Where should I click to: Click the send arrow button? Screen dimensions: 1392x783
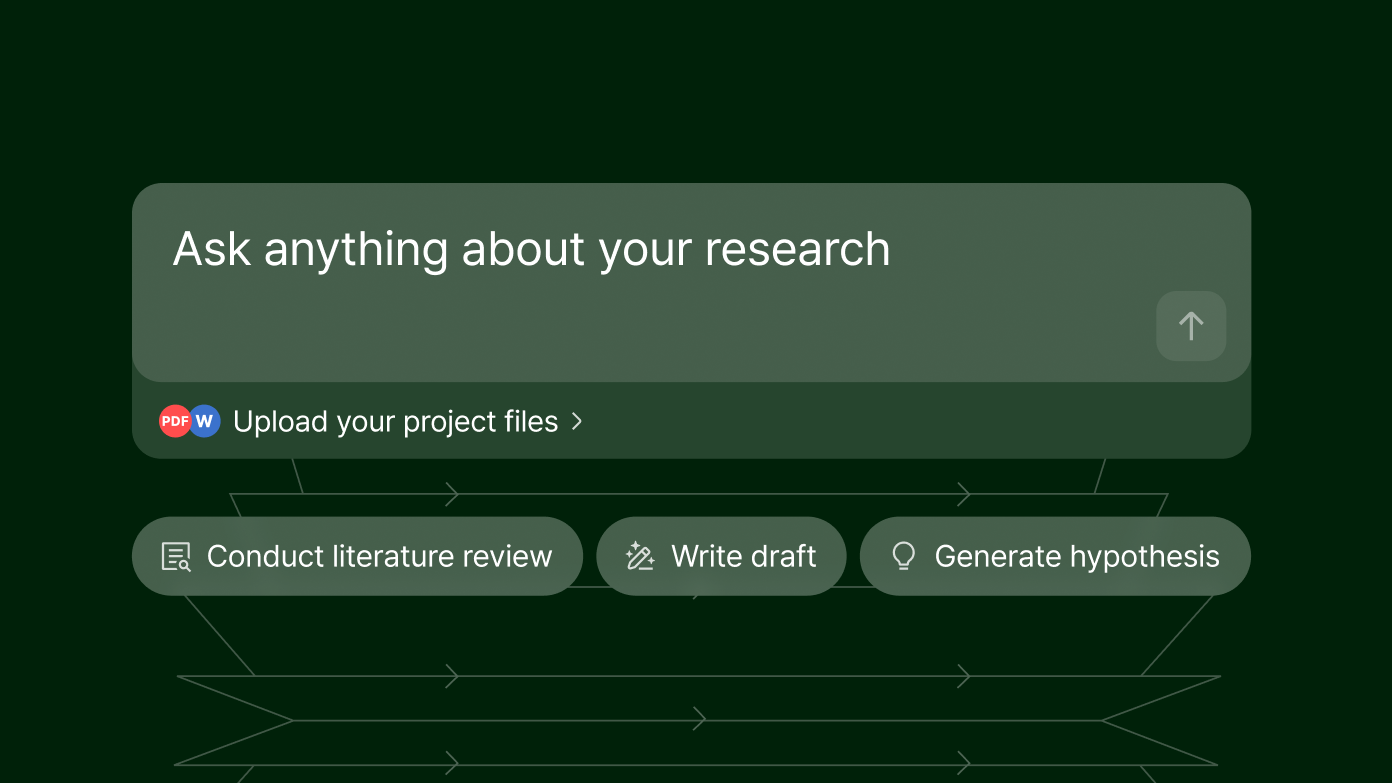[1190, 326]
